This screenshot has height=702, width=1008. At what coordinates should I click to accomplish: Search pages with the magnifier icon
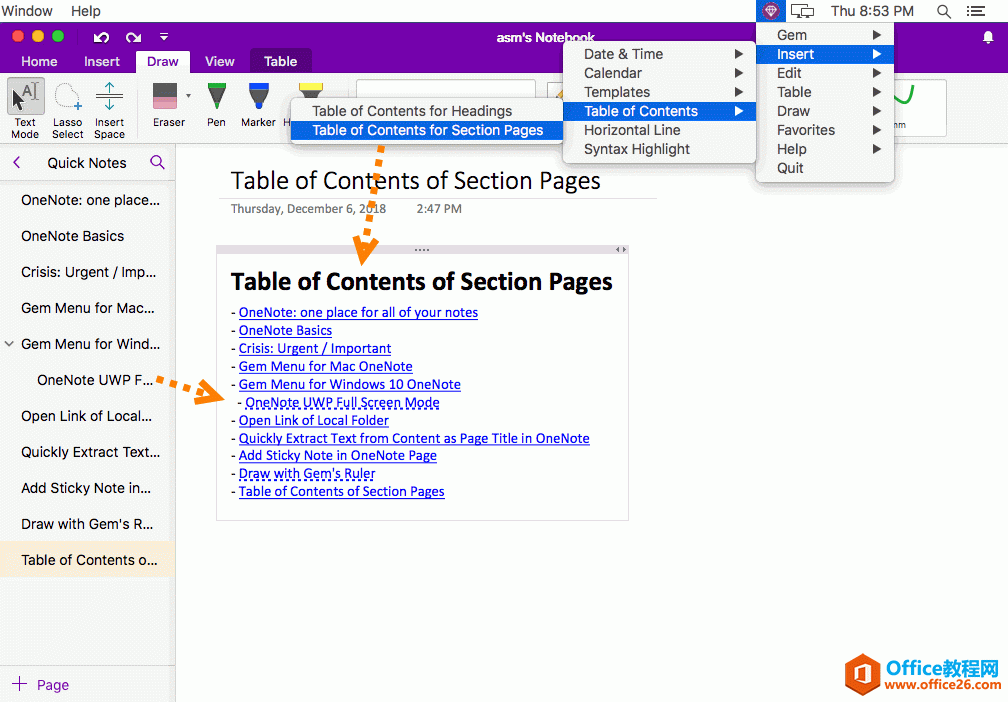[x=158, y=162]
